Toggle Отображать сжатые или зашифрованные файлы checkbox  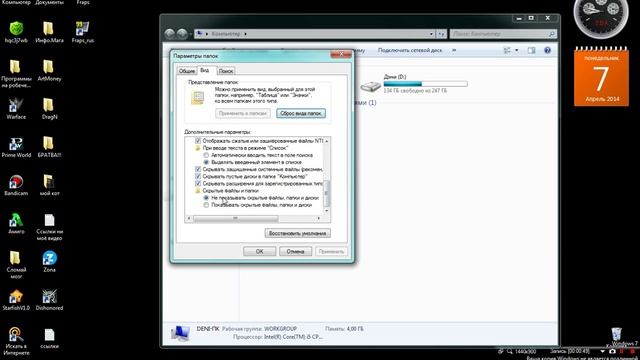click(x=198, y=141)
